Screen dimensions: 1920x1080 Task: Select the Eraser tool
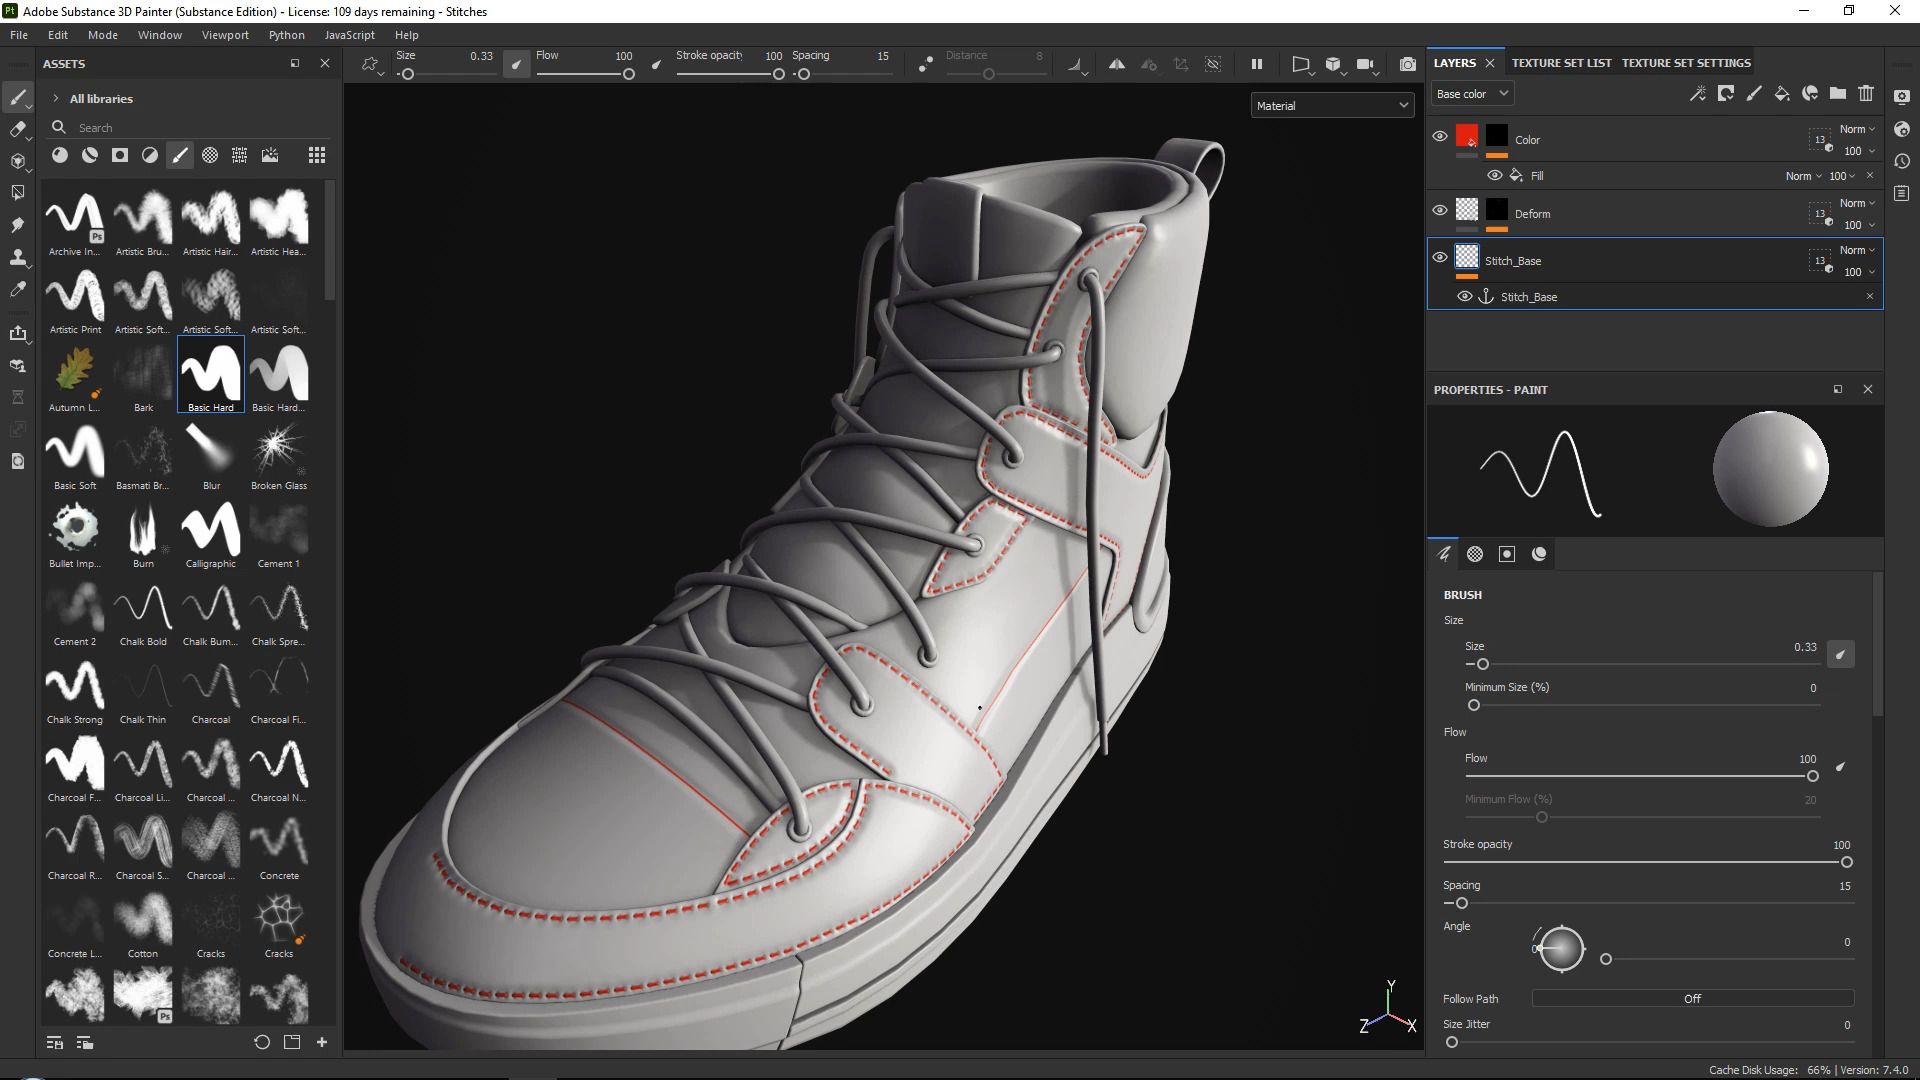tap(18, 128)
